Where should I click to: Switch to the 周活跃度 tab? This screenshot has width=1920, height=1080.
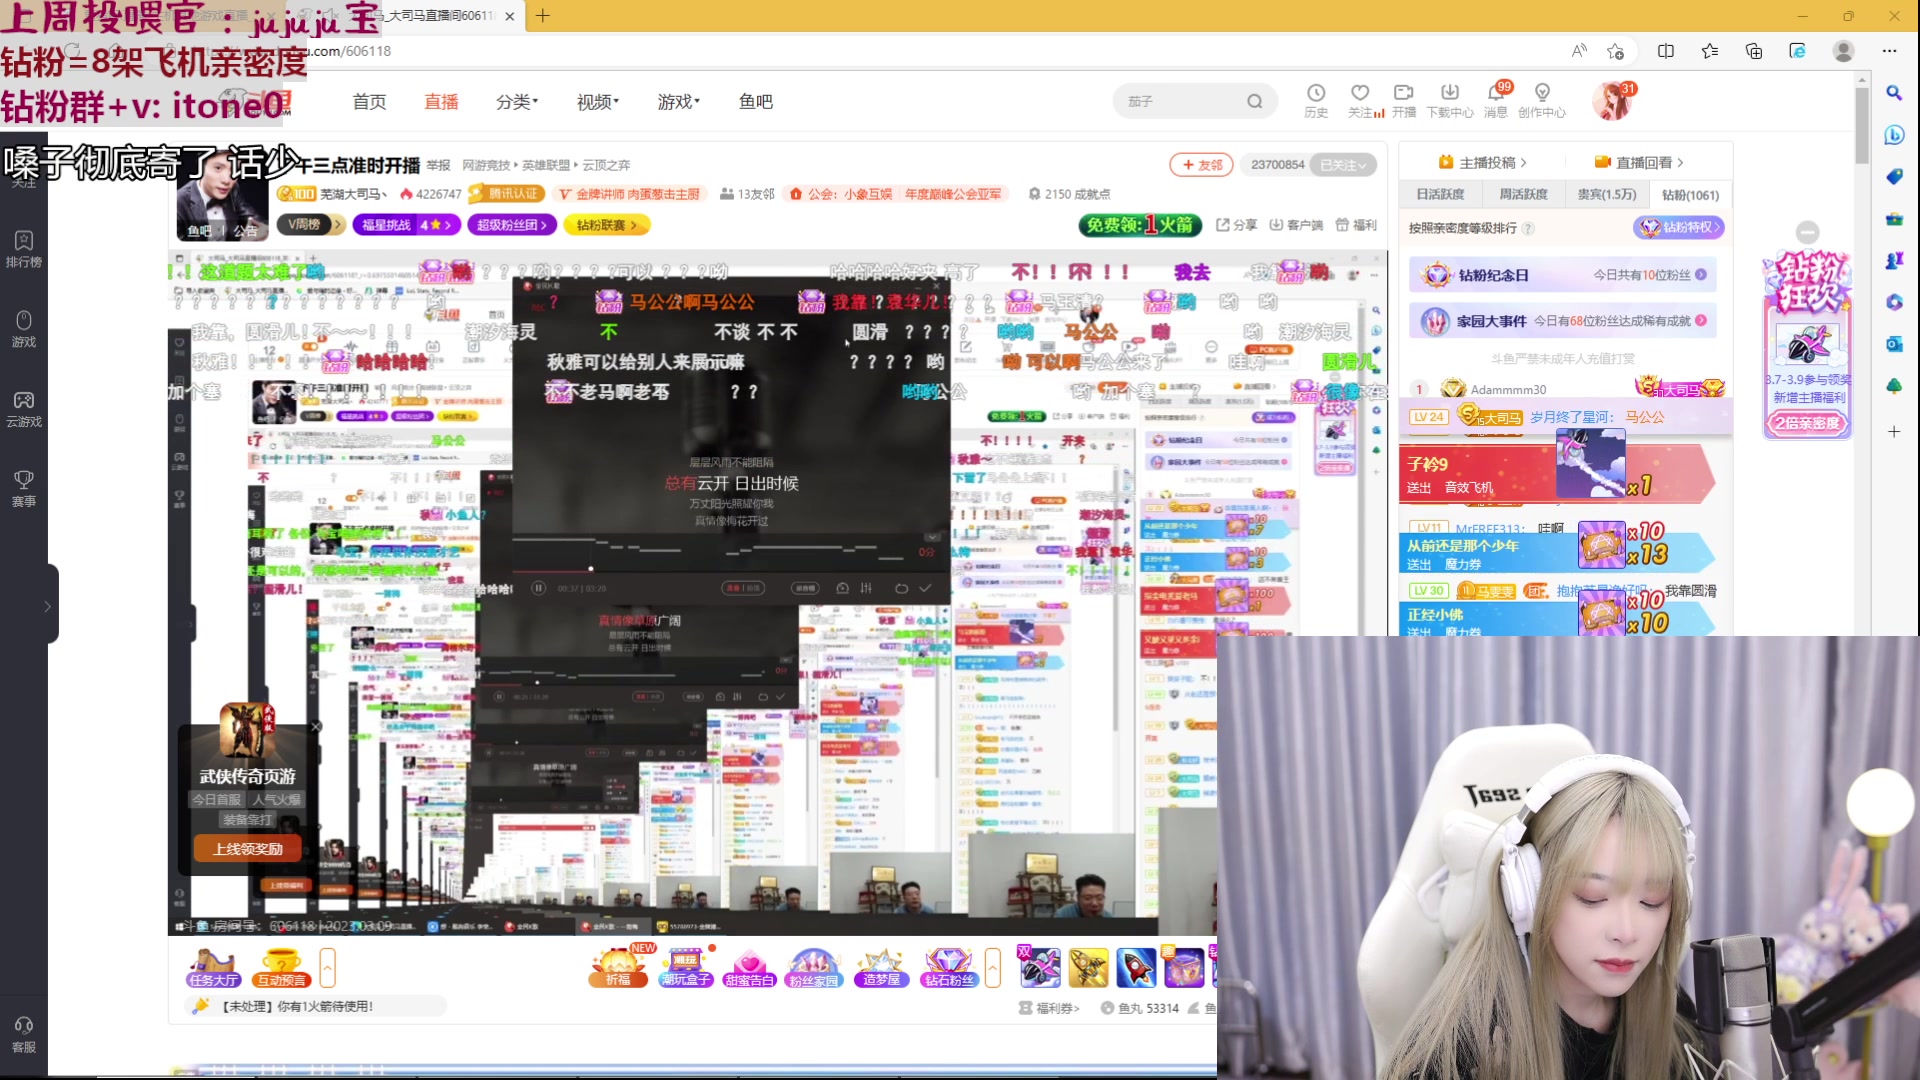pos(1523,194)
